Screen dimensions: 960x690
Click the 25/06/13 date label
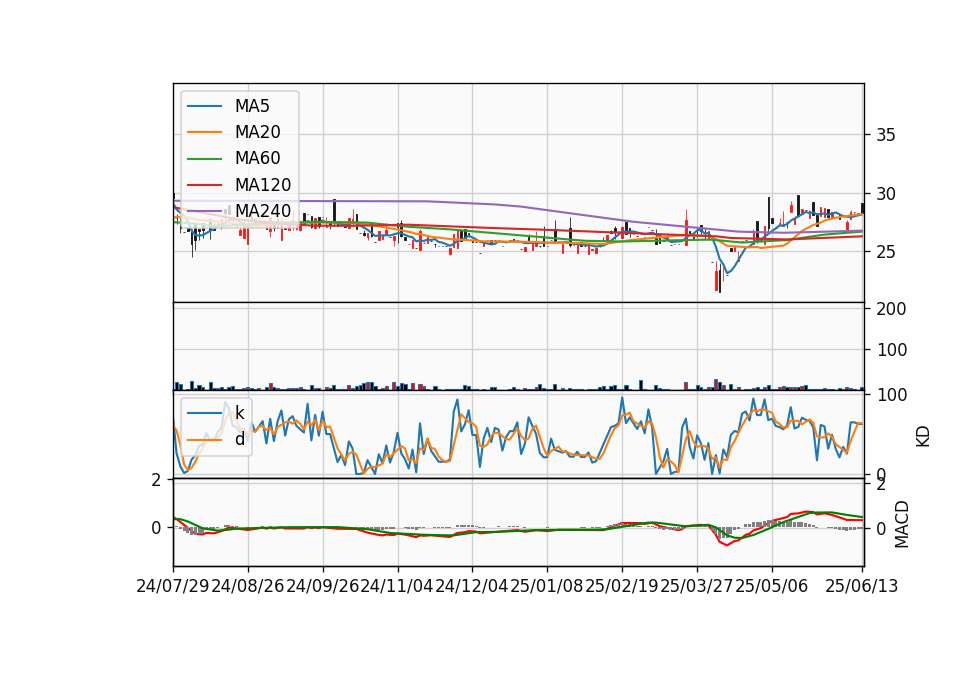tap(862, 587)
